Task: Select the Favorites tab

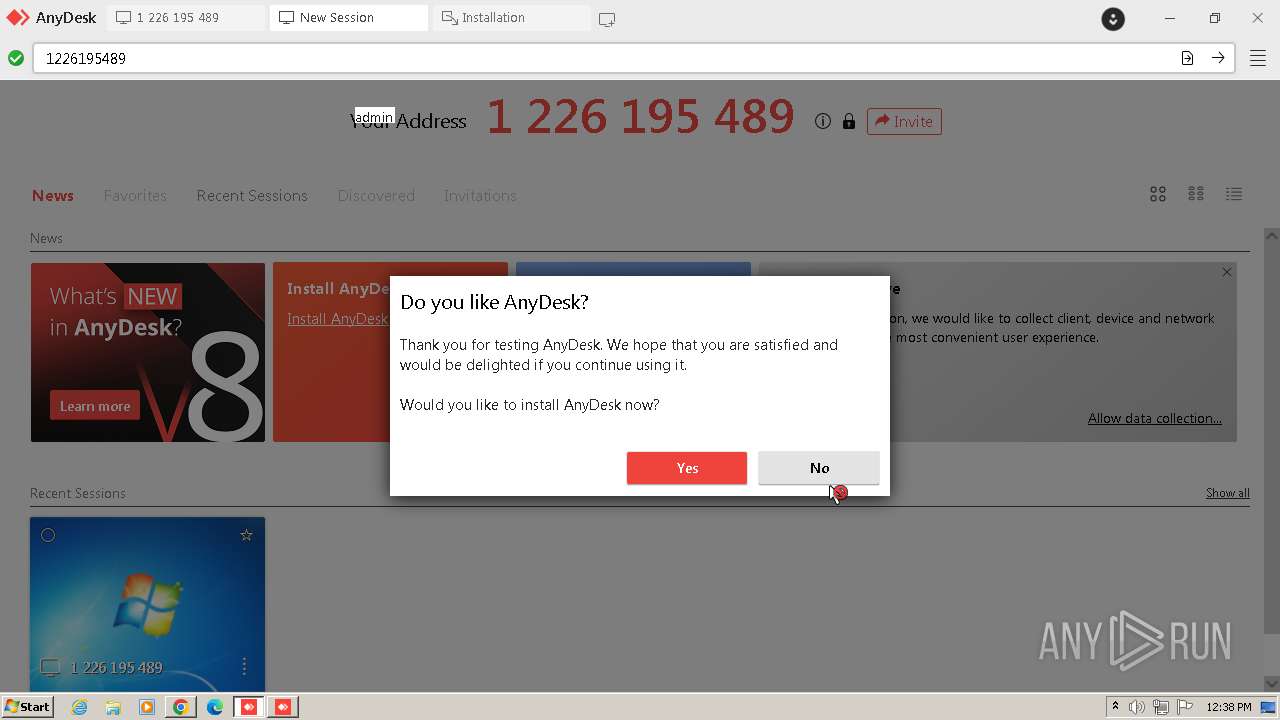Action: 135,195
